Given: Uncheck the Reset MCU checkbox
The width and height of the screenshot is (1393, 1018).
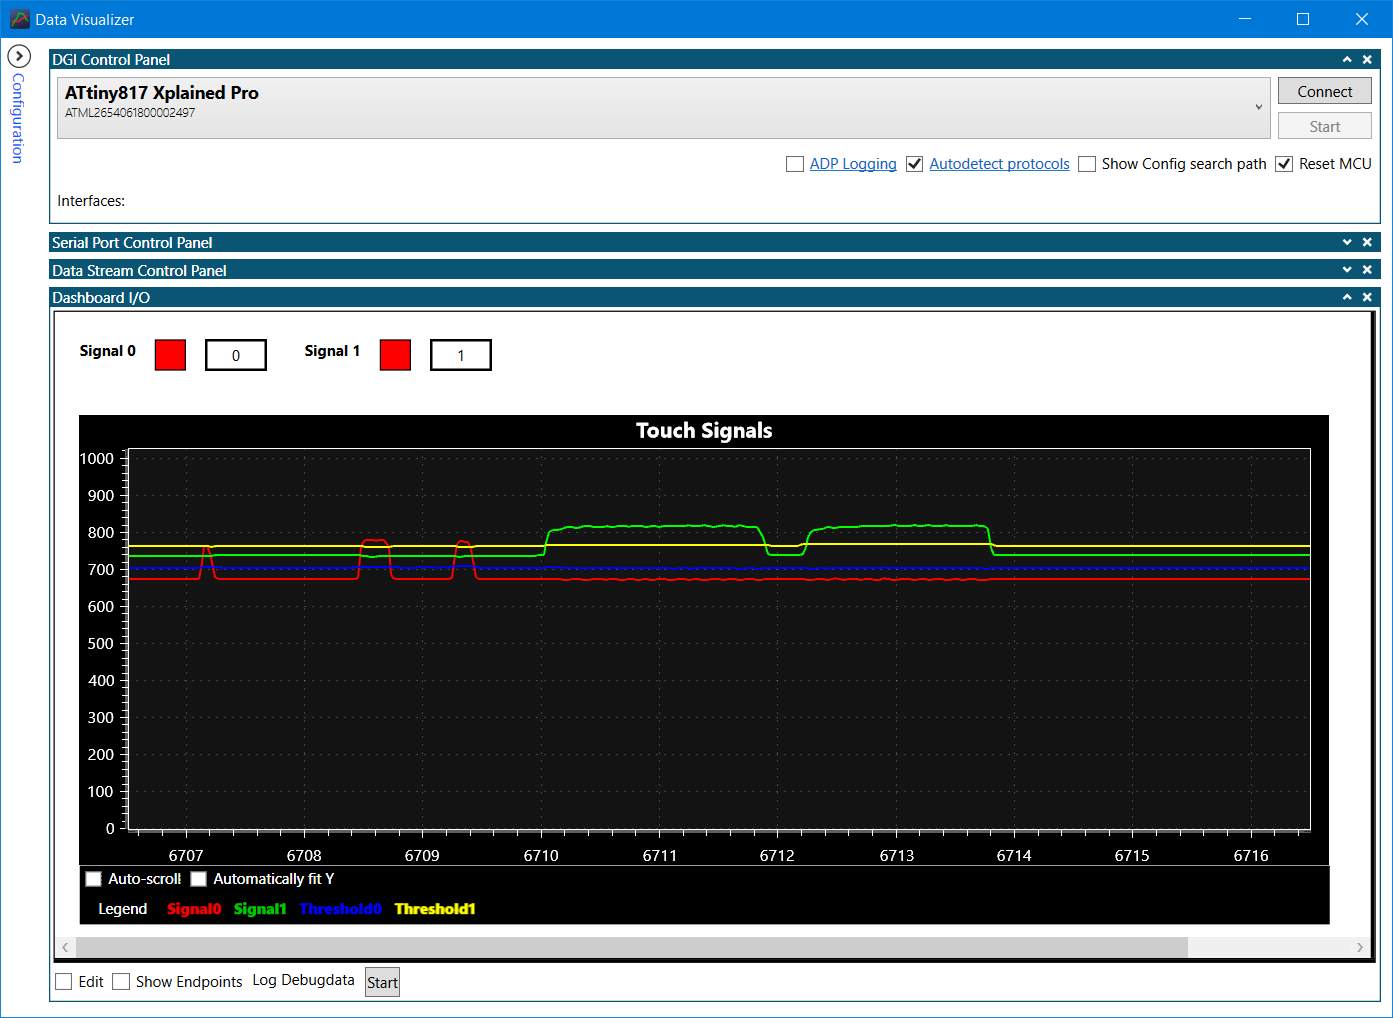Looking at the screenshot, I should (x=1284, y=164).
